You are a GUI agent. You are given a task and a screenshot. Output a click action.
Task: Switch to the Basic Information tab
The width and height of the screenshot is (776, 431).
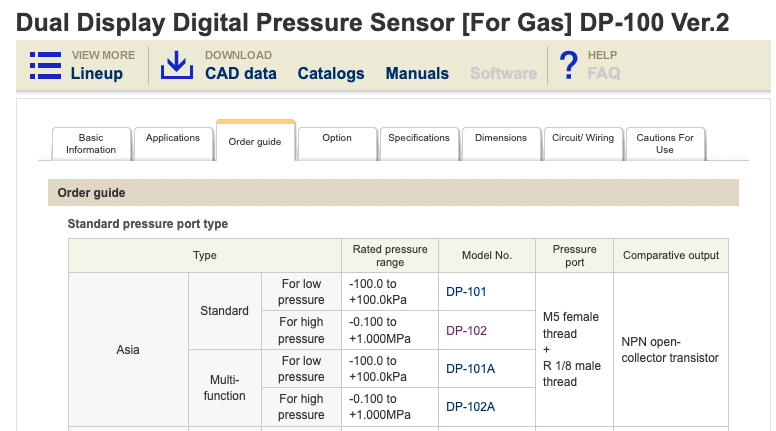[x=91, y=143]
